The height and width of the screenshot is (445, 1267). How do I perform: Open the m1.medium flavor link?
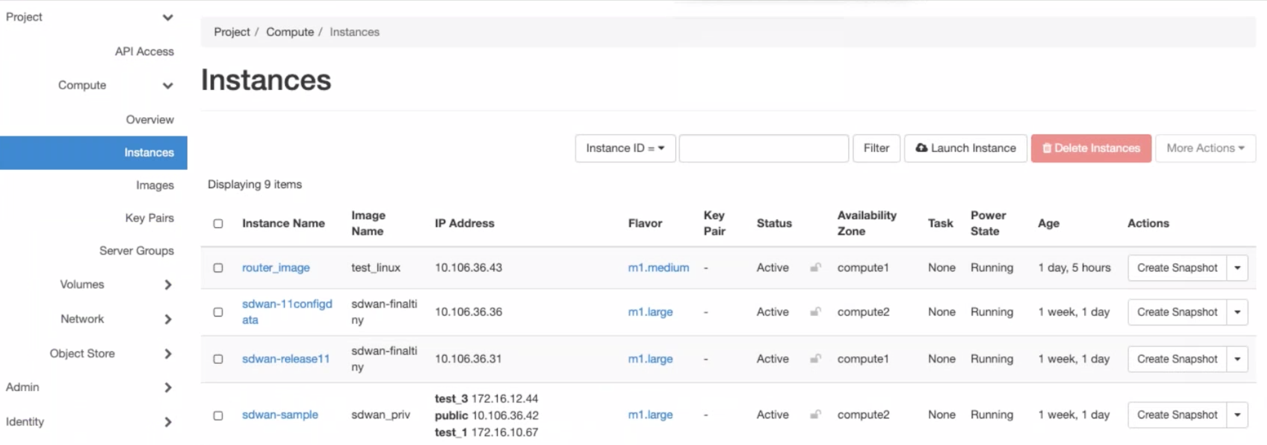point(658,268)
